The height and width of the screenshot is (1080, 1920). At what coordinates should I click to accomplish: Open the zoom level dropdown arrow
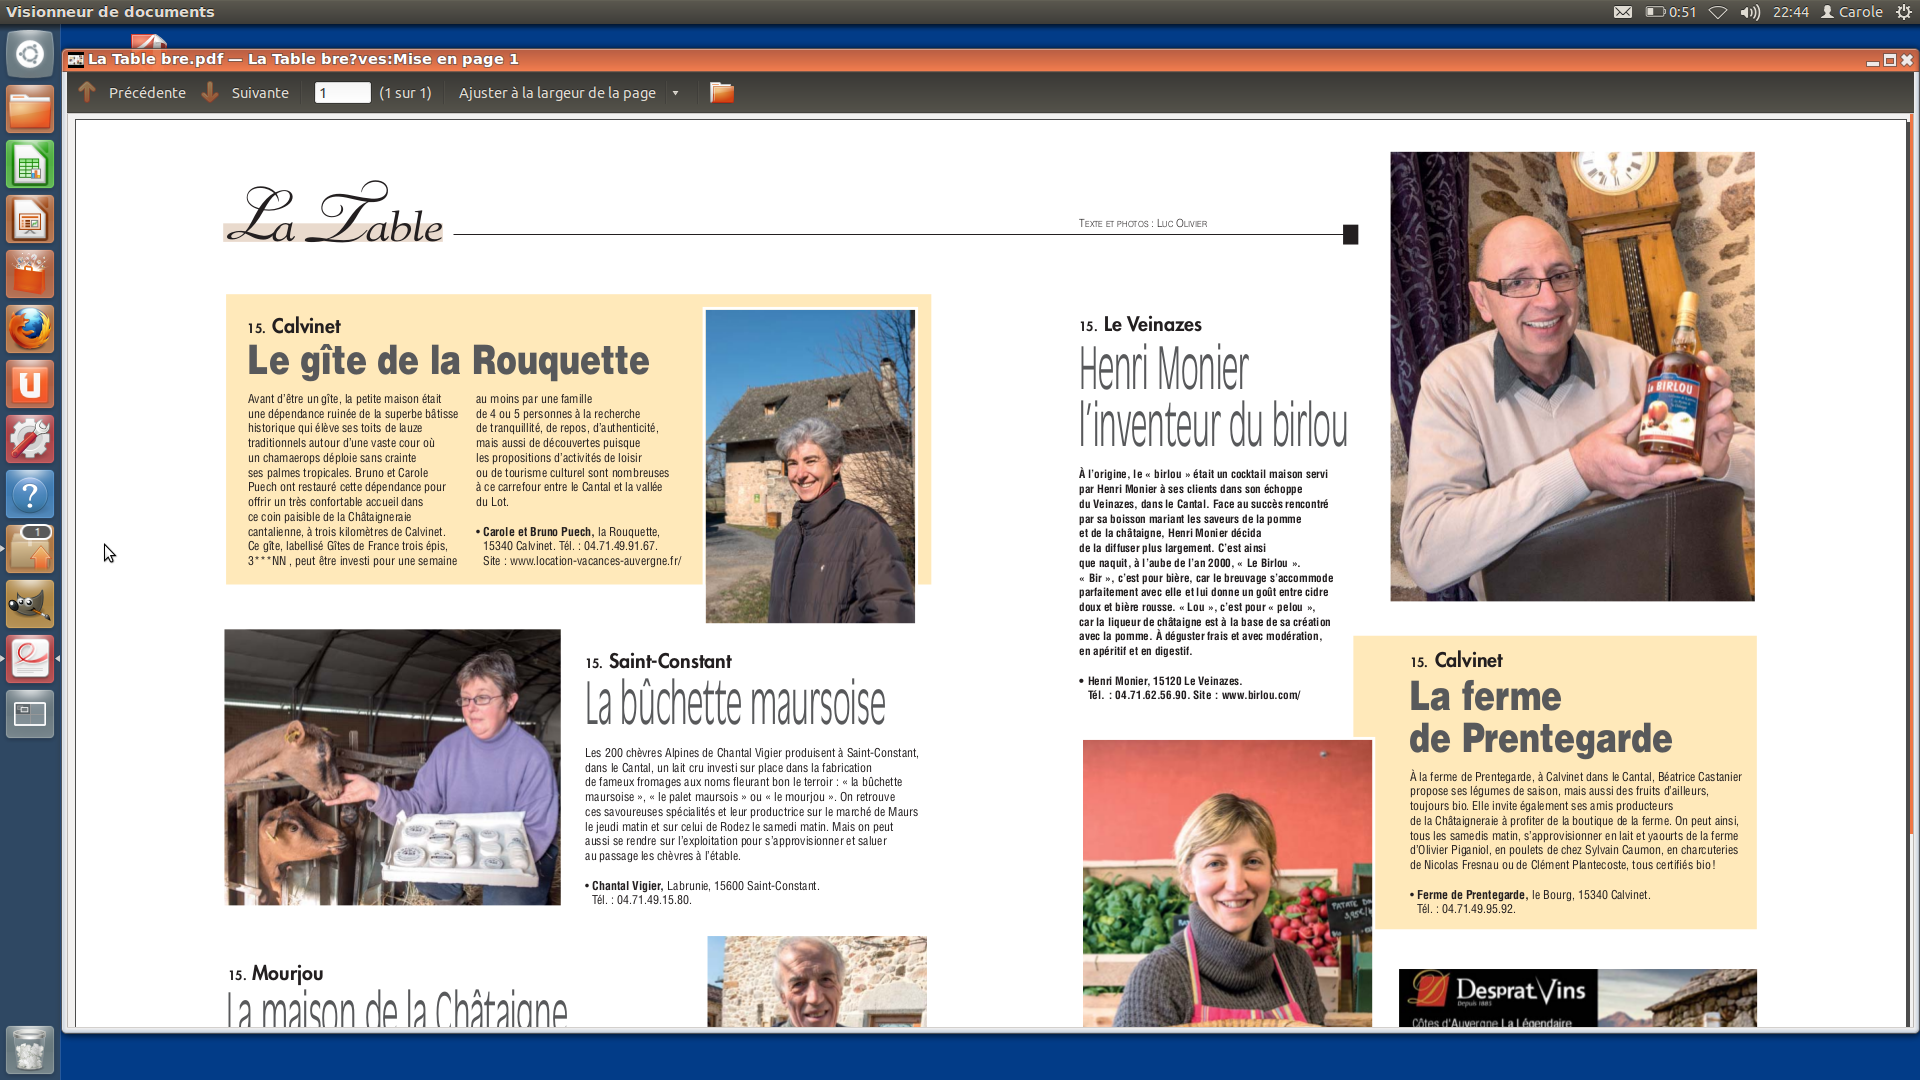[676, 93]
